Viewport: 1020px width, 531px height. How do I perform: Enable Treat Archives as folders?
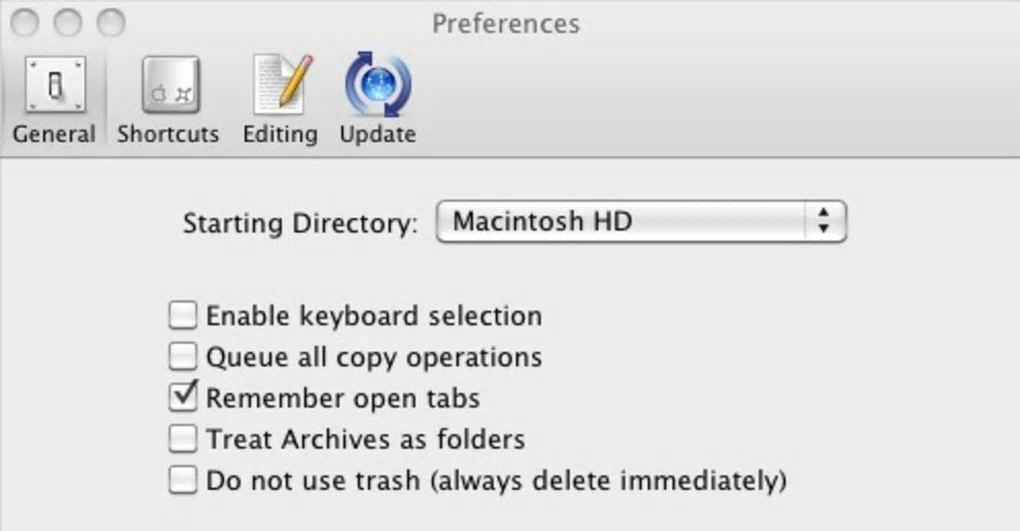(x=182, y=438)
